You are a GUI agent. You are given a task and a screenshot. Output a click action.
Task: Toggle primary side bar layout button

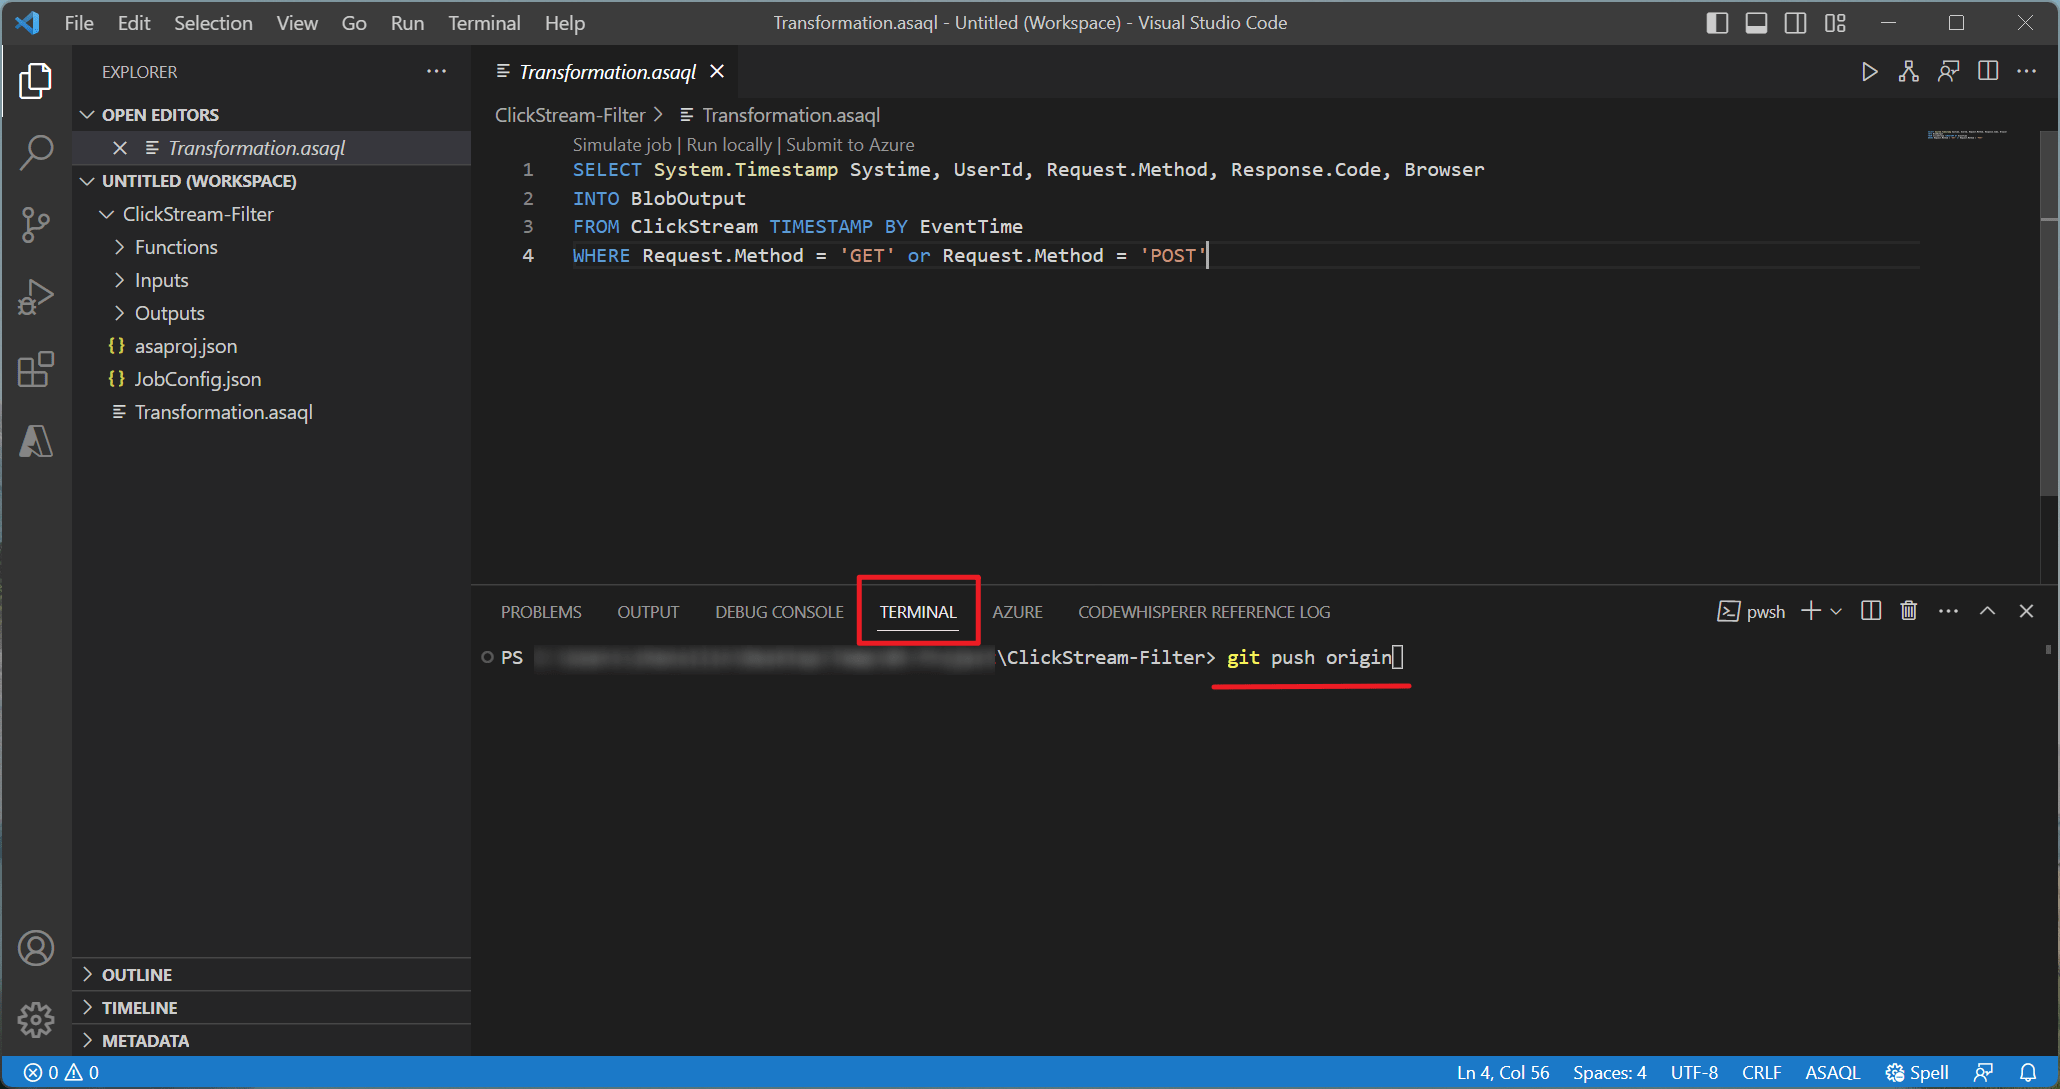pos(1717,23)
